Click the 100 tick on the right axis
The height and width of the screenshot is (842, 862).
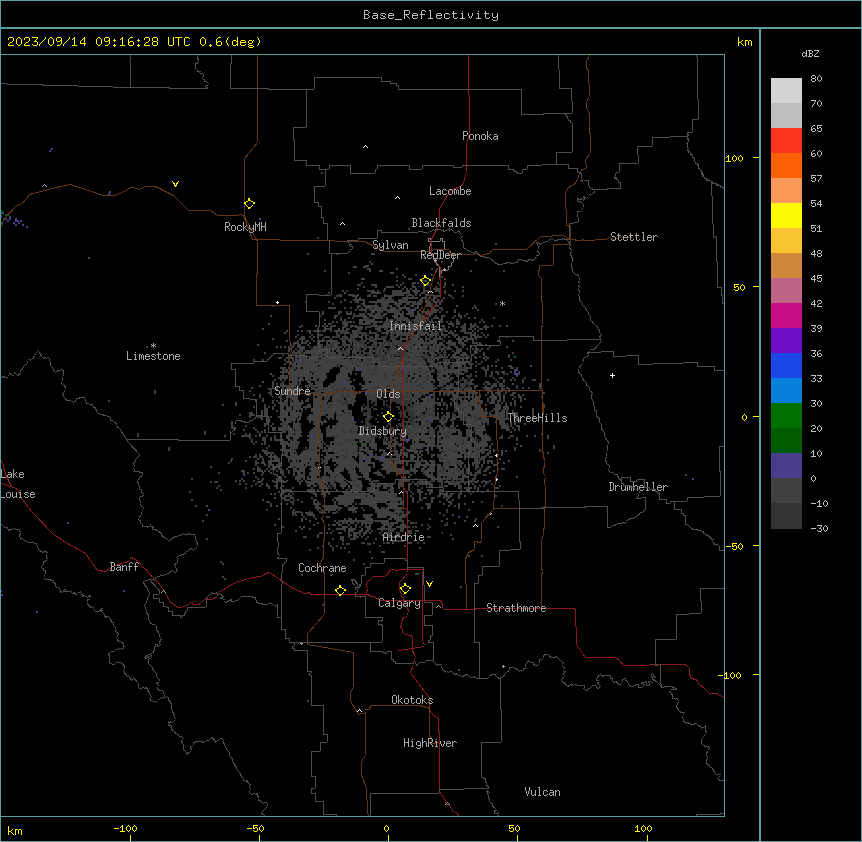point(734,158)
